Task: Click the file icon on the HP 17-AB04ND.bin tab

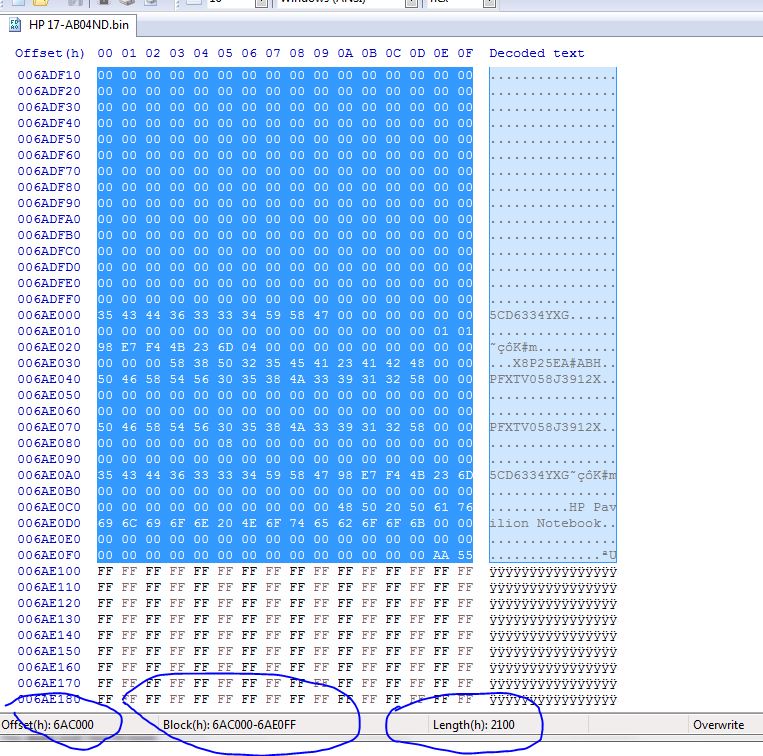Action: [15, 25]
